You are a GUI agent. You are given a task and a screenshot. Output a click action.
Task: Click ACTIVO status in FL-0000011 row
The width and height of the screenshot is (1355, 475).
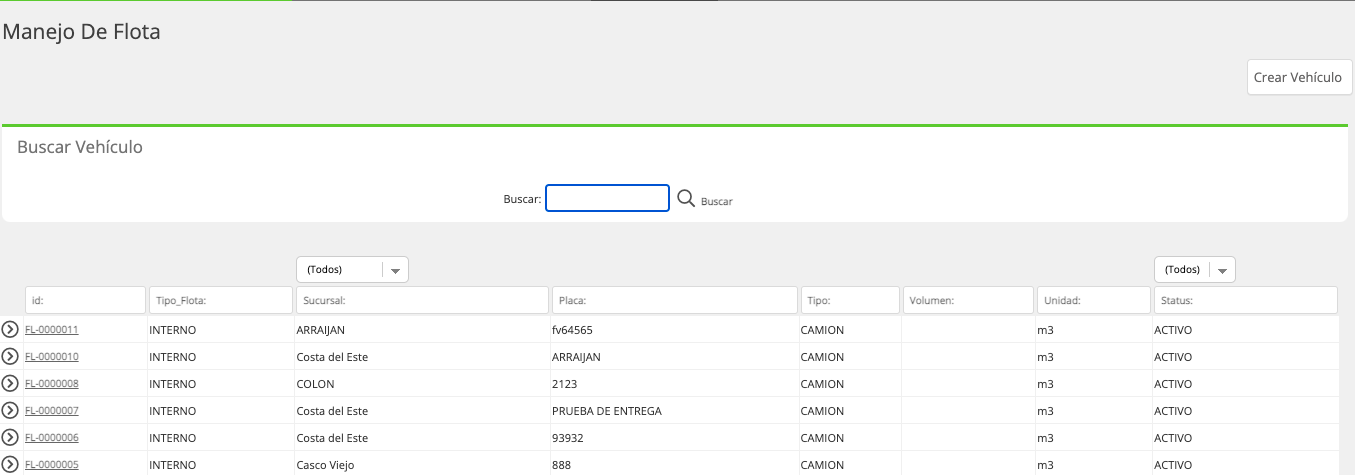coord(1173,329)
